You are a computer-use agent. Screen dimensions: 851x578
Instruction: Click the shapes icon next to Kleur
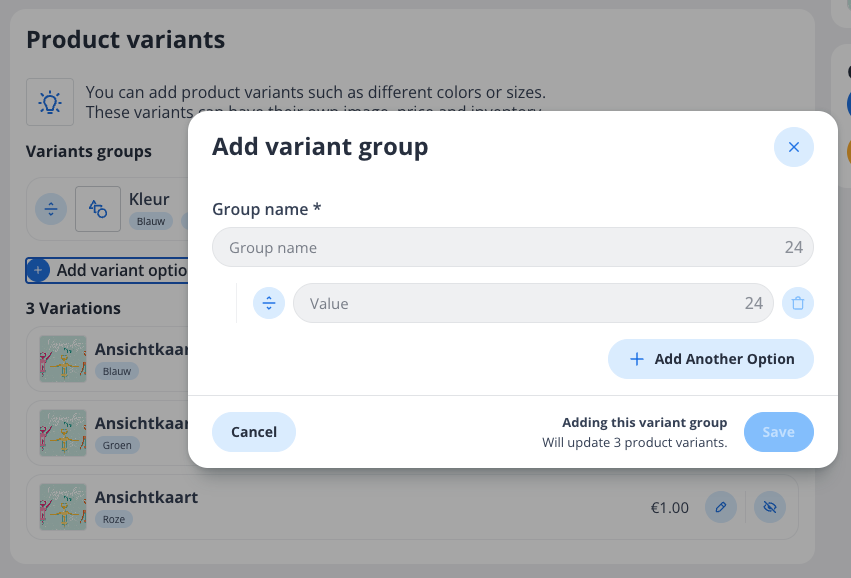98,209
